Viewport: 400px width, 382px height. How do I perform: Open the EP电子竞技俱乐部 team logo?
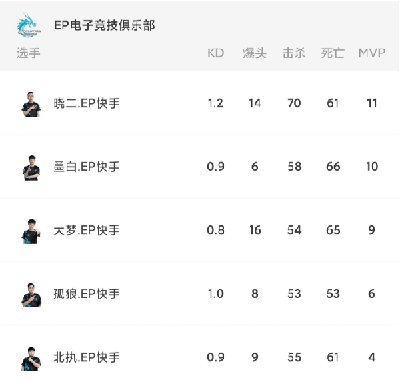click(x=29, y=25)
